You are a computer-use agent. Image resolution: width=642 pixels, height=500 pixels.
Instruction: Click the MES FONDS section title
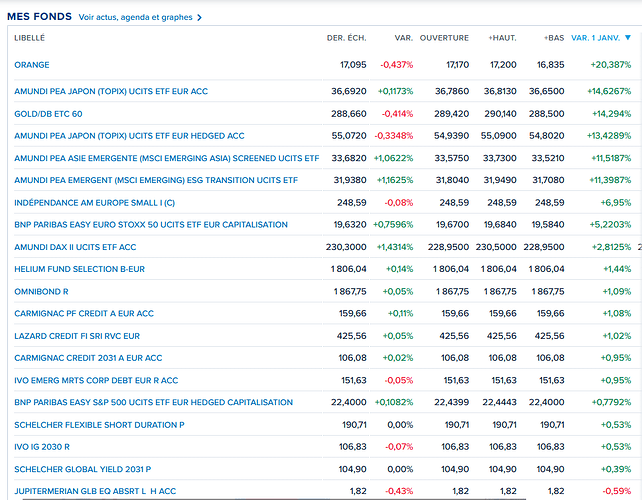click(39, 16)
